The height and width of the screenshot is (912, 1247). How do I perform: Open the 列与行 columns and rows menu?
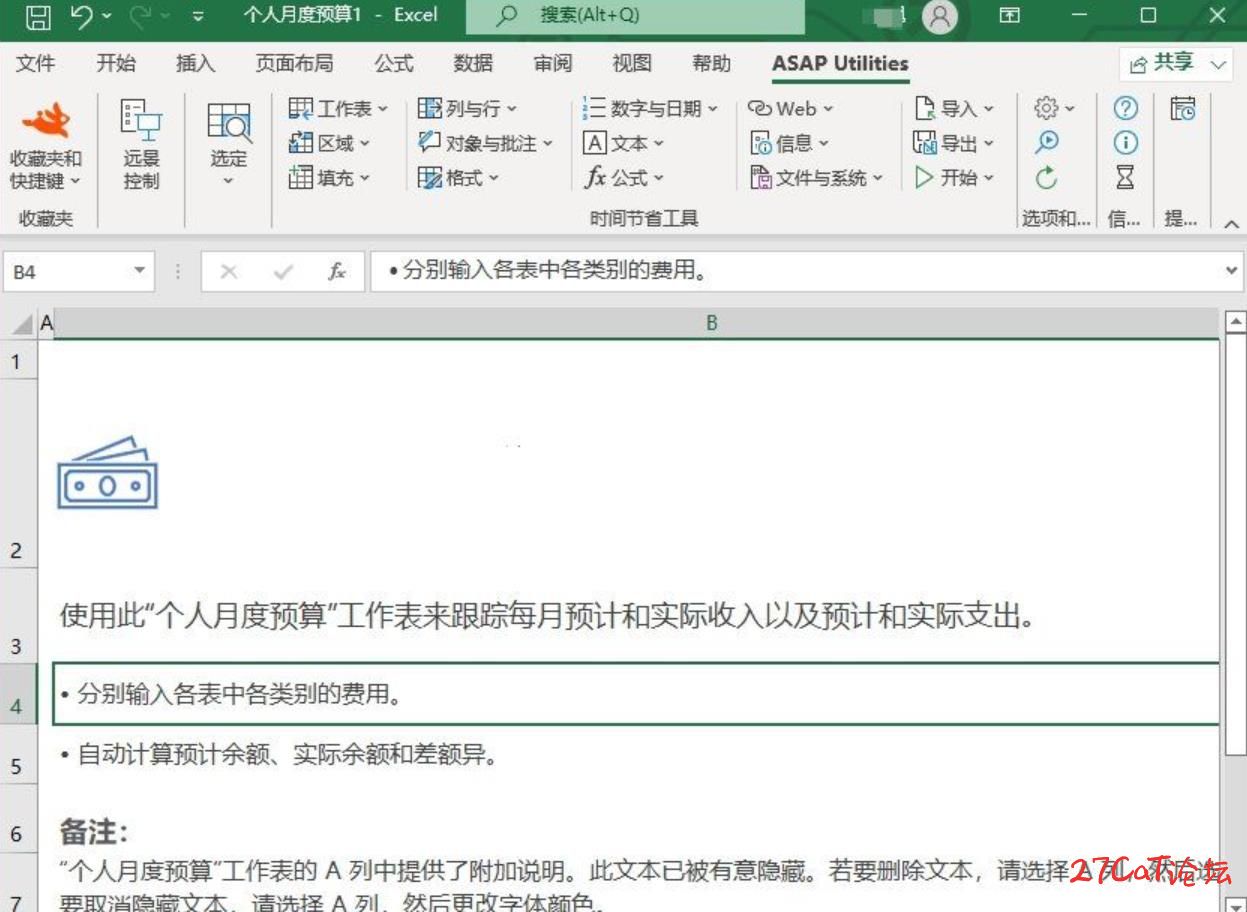[467, 108]
